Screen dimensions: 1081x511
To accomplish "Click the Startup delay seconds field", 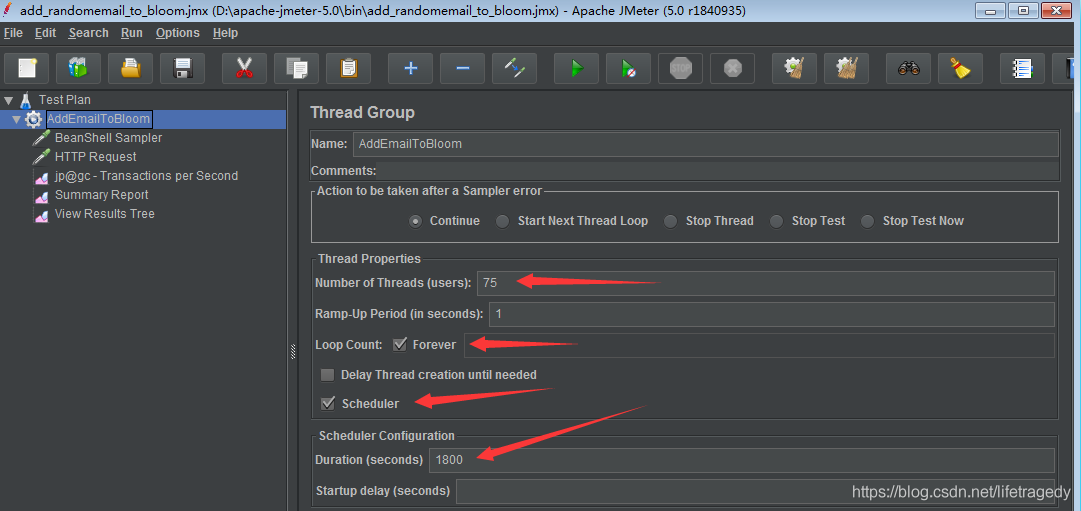I will pos(755,491).
